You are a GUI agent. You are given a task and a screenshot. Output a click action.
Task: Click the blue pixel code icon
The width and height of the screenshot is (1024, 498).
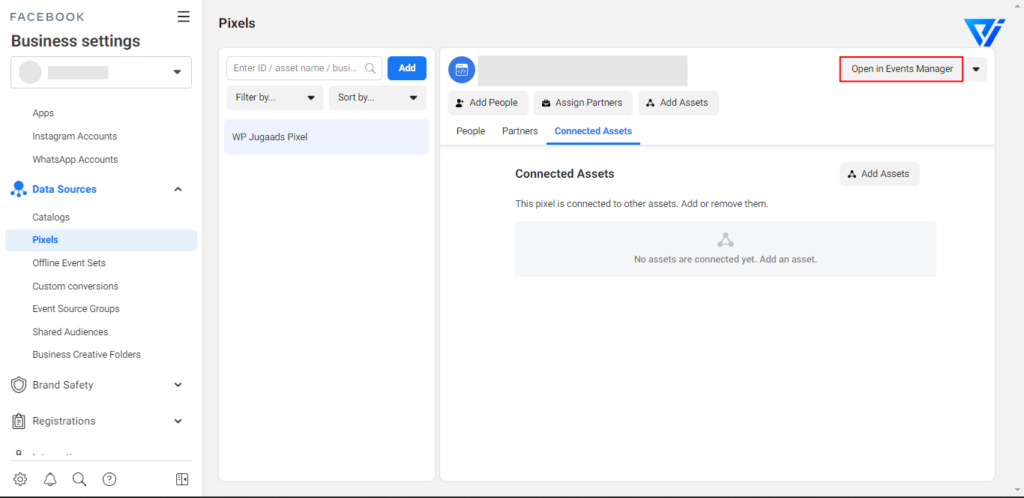[462, 70]
